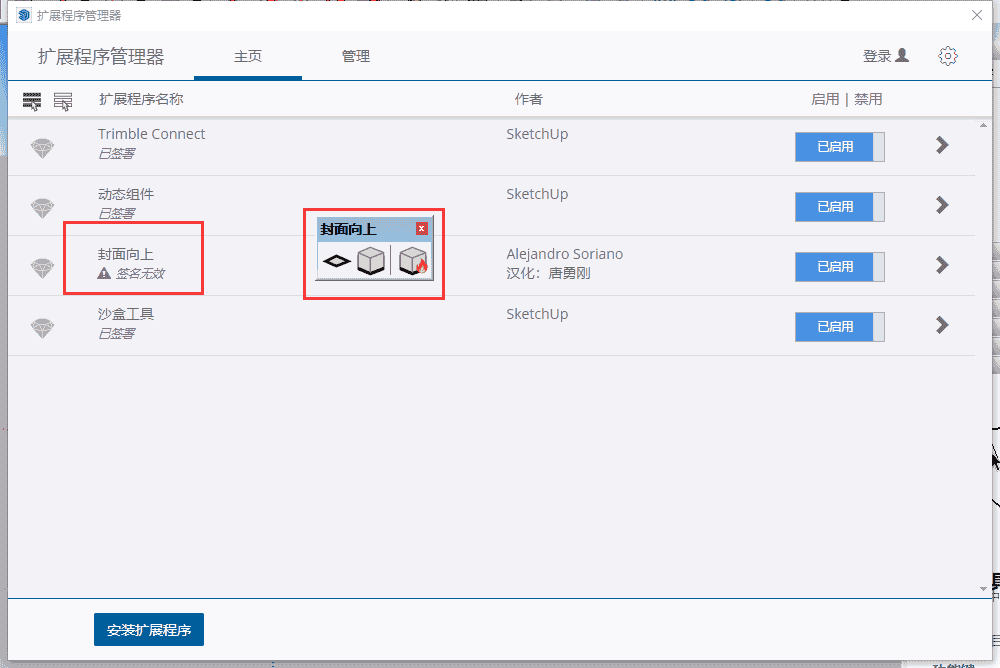Click 已签署 under Trimble Connect
Screen dimensions: 1000x668
pyautogui.click(x=116, y=154)
